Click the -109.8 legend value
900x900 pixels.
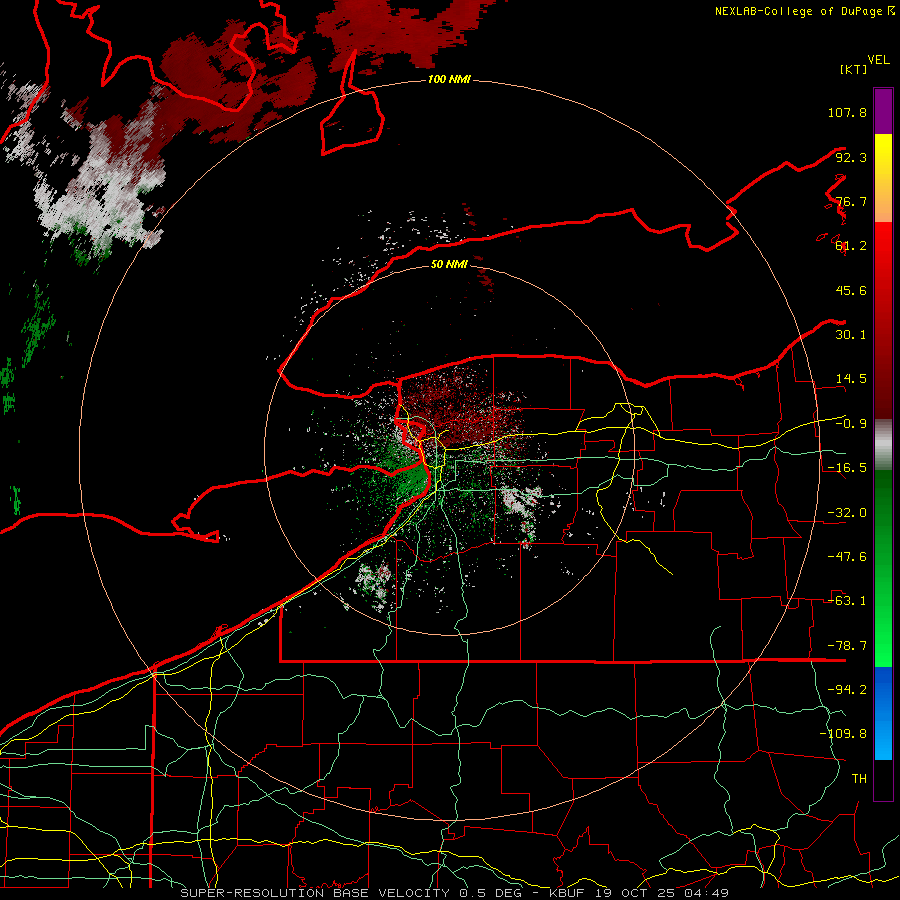(x=843, y=734)
